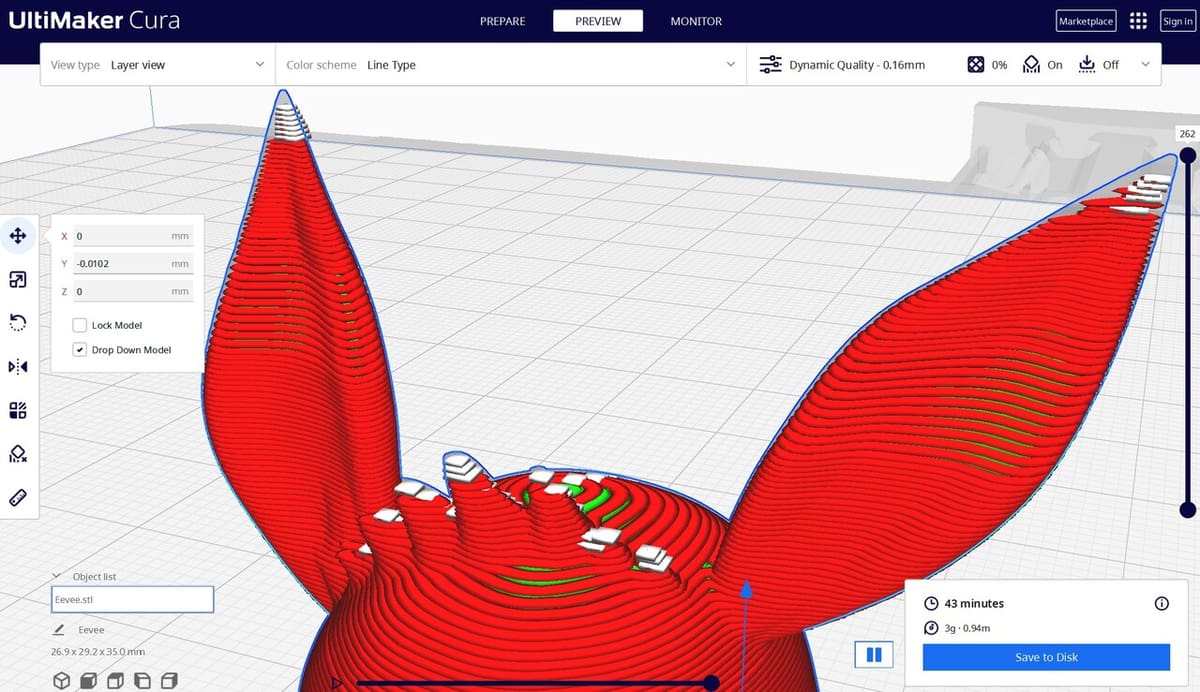Click the Dynamic Quality - 0.16mm profile text
The image size is (1200, 692).
857,65
